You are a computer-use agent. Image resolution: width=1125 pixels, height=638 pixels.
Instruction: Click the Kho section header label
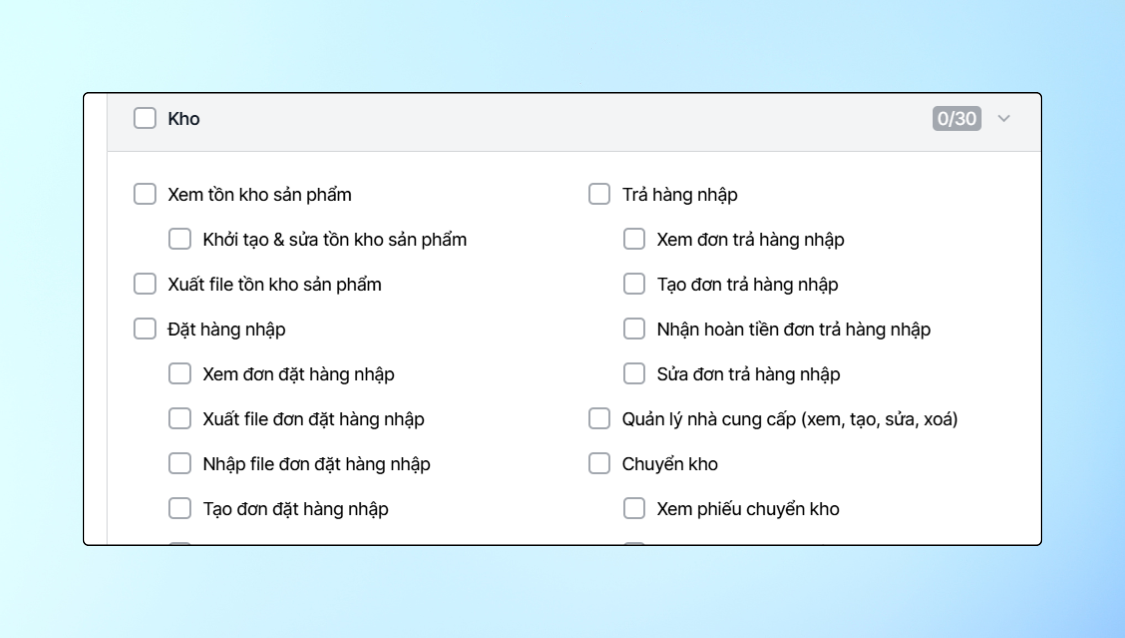184,119
